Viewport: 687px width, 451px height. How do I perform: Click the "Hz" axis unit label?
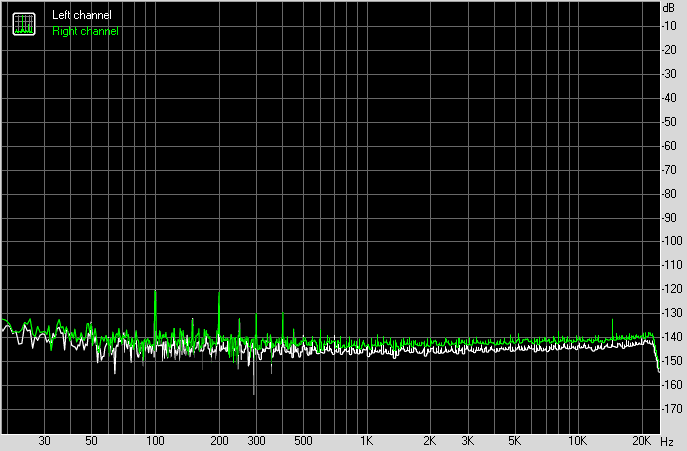click(x=667, y=441)
